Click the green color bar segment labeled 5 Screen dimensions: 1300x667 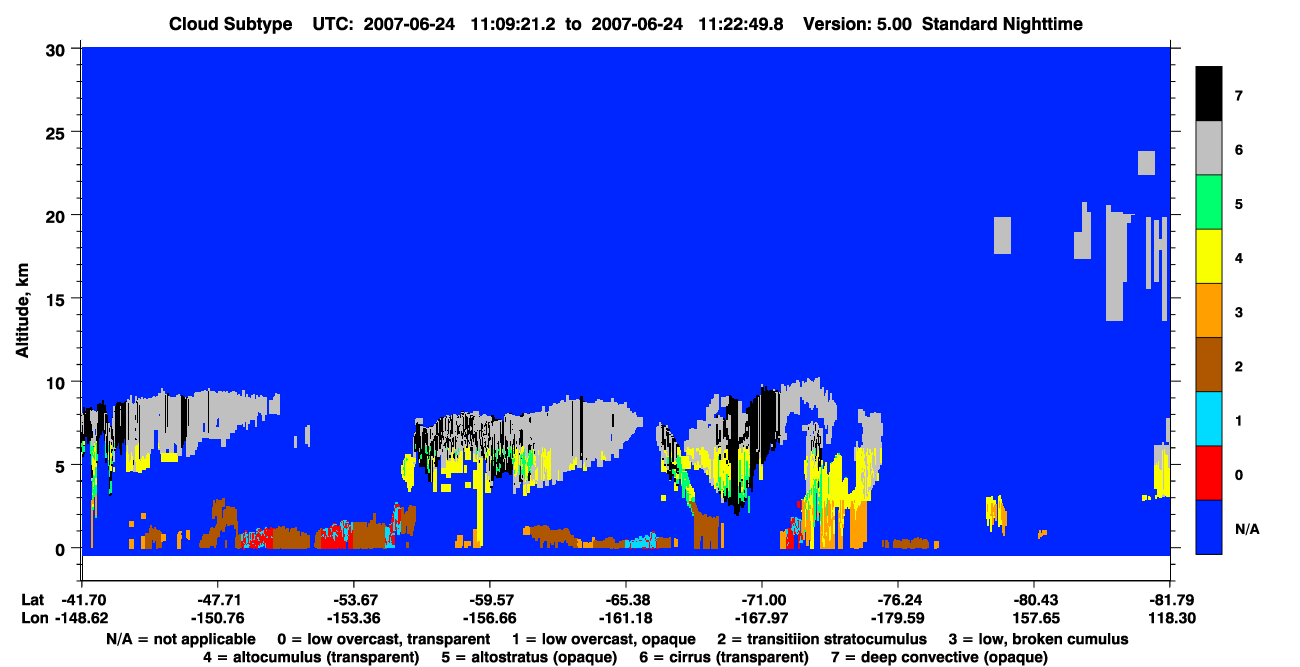1209,203
